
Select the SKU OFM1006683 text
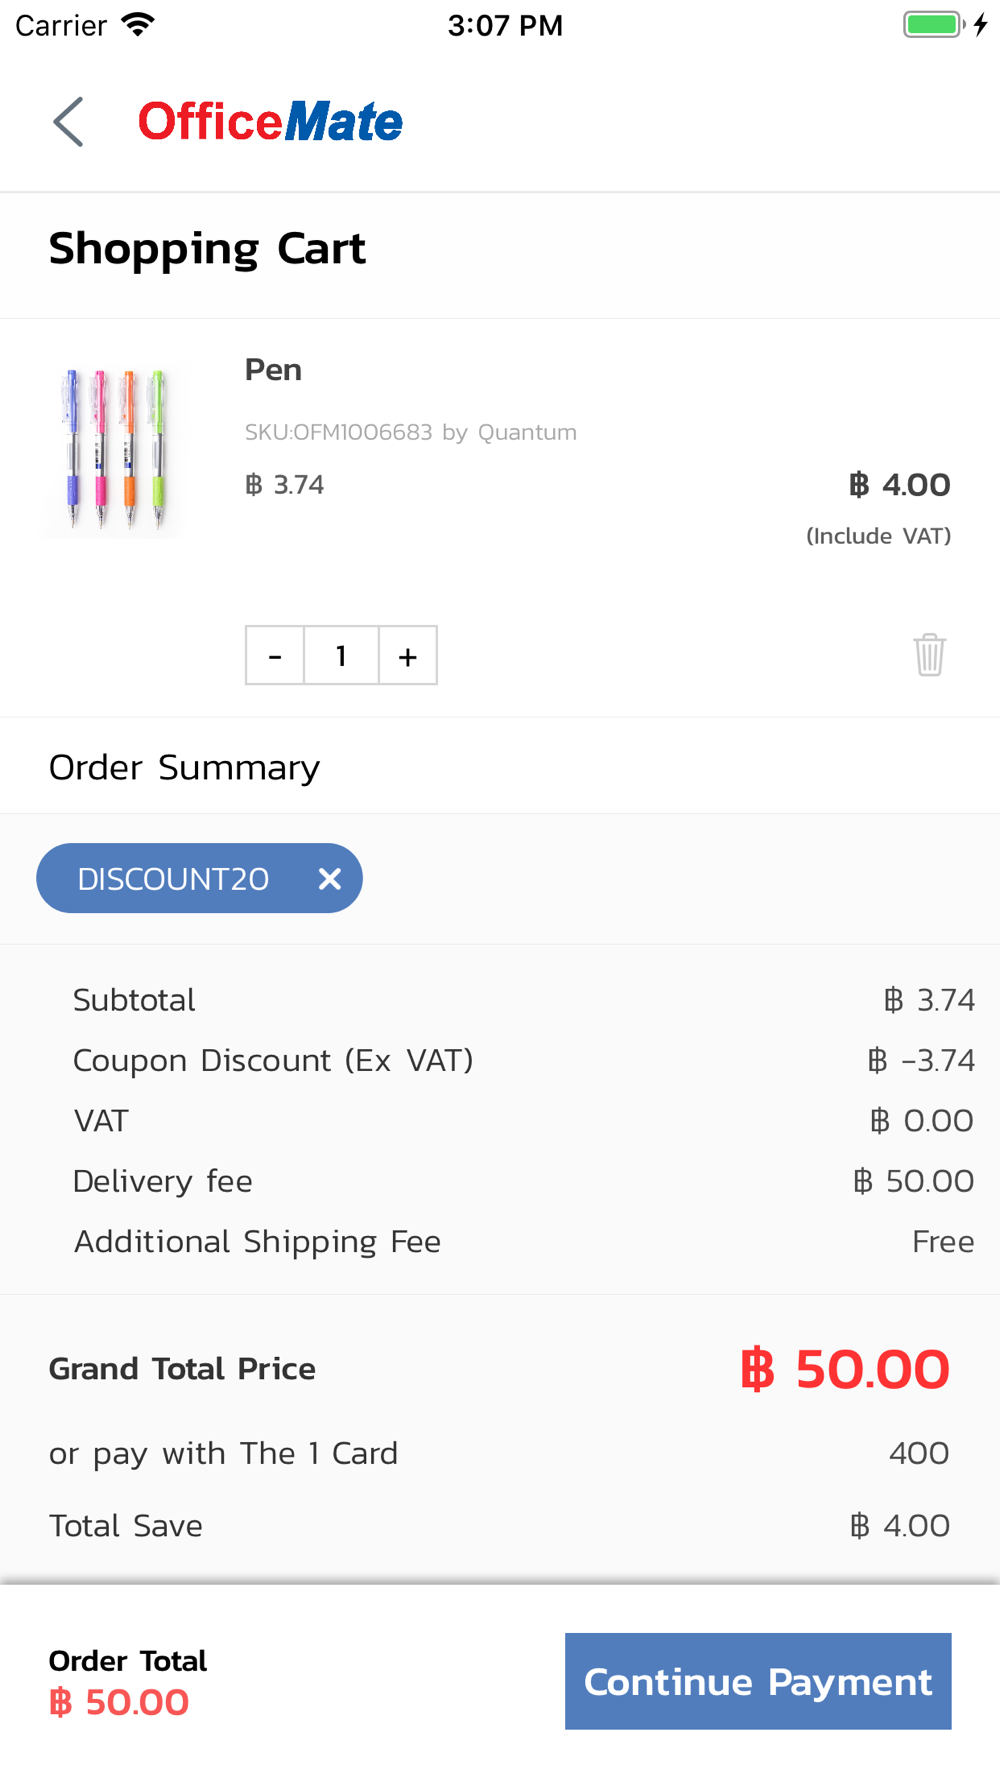point(339,432)
